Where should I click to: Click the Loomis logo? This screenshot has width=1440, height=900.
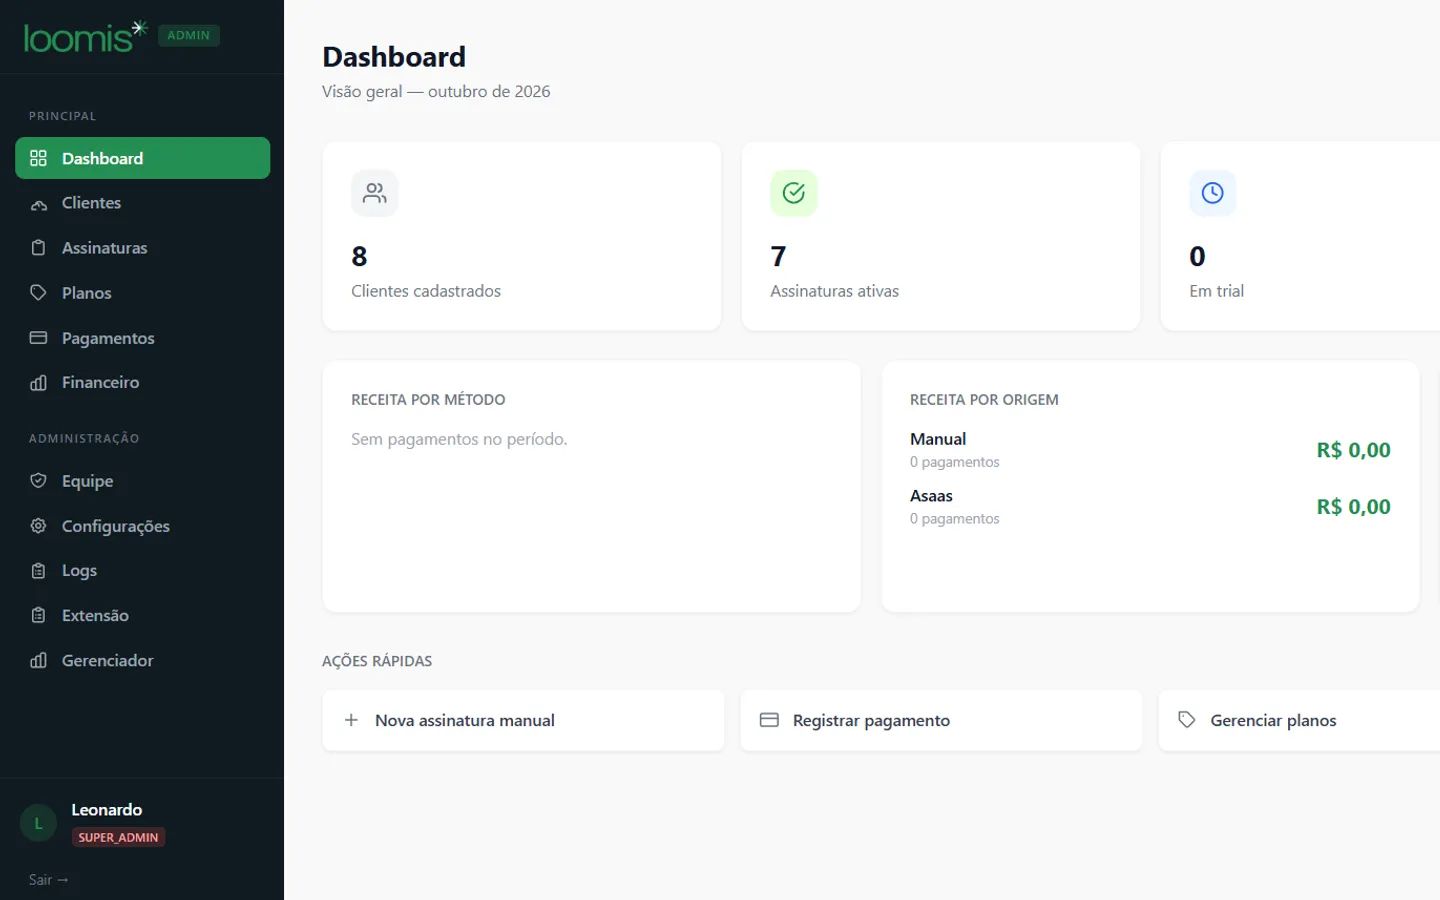pyautogui.click(x=85, y=36)
